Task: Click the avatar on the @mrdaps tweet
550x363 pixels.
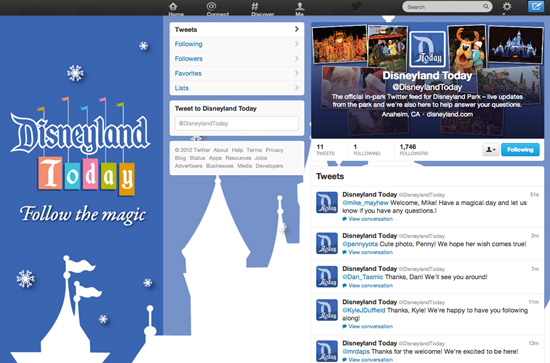Action: click(x=327, y=351)
